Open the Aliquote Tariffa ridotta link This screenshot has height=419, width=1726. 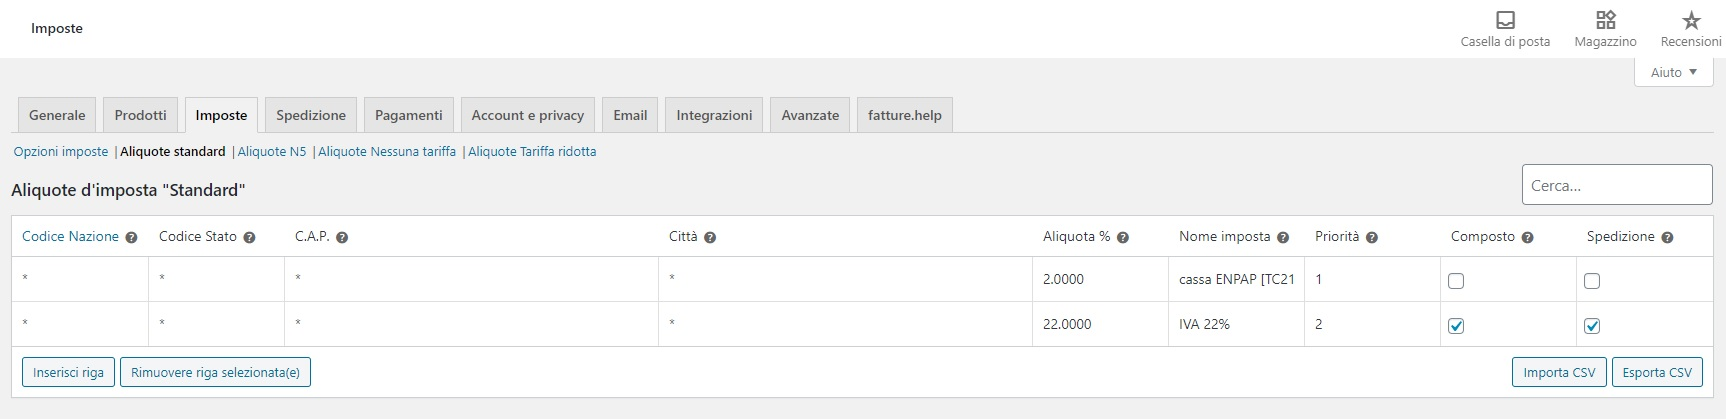[x=532, y=152]
